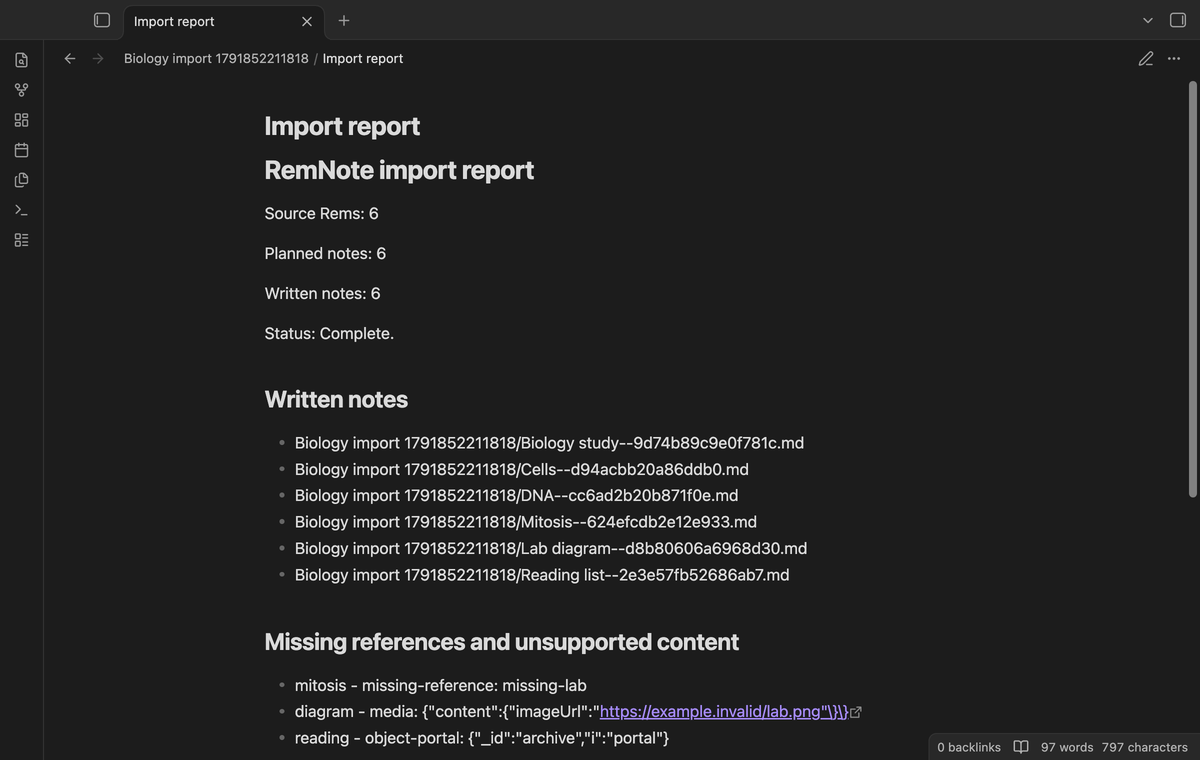Click the Source Rems: 6 line
Viewport: 1200px width, 760px height.
[x=322, y=214]
